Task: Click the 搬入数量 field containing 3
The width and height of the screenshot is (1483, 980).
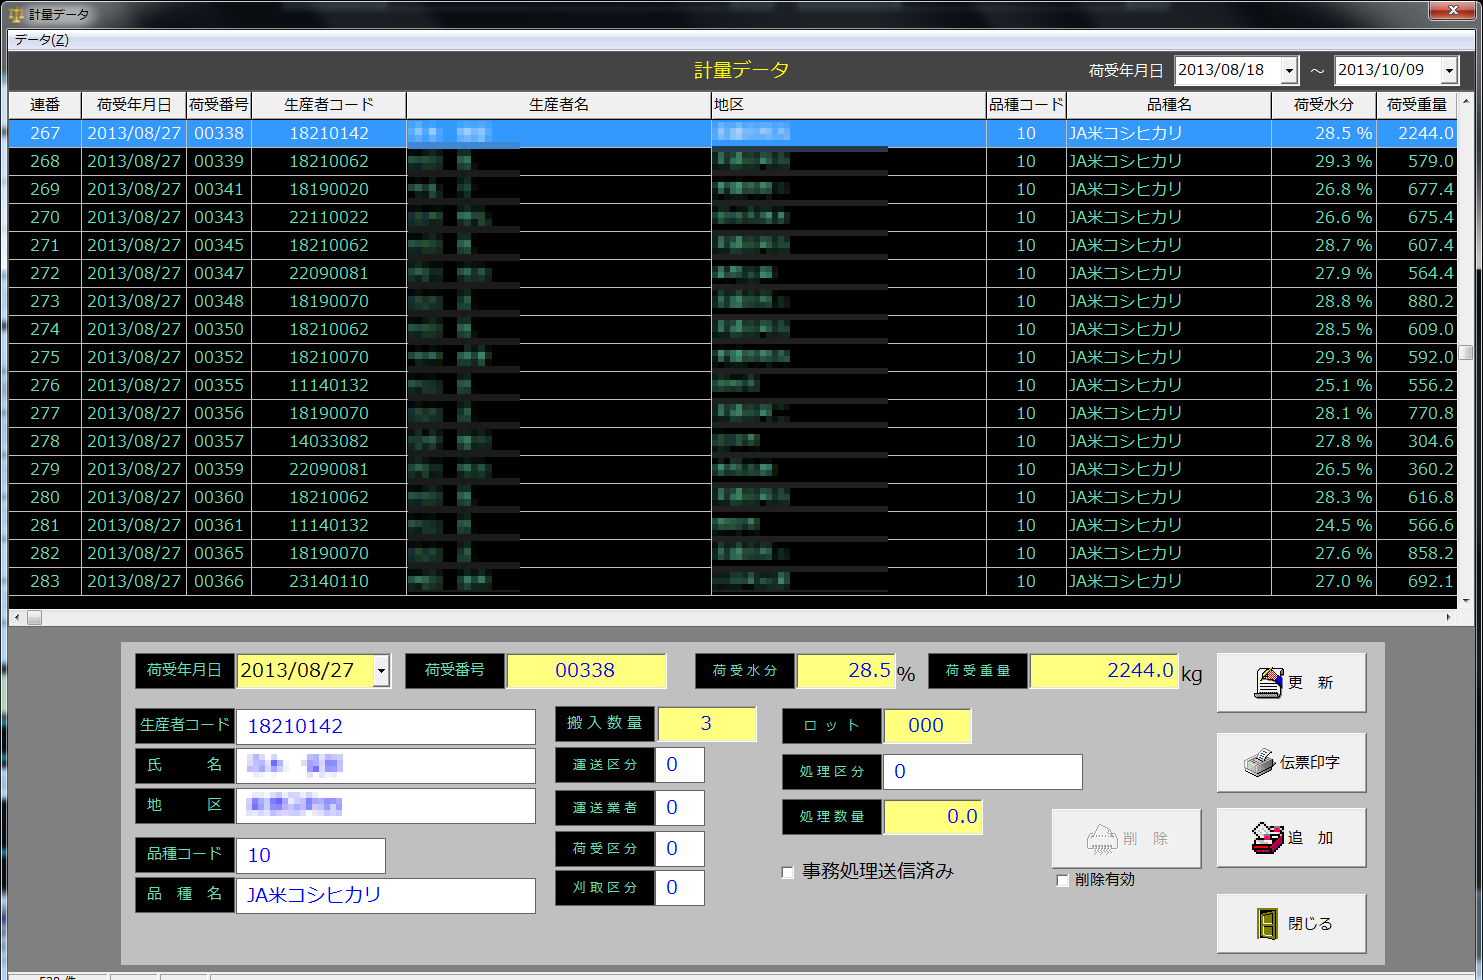Action: [707, 724]
